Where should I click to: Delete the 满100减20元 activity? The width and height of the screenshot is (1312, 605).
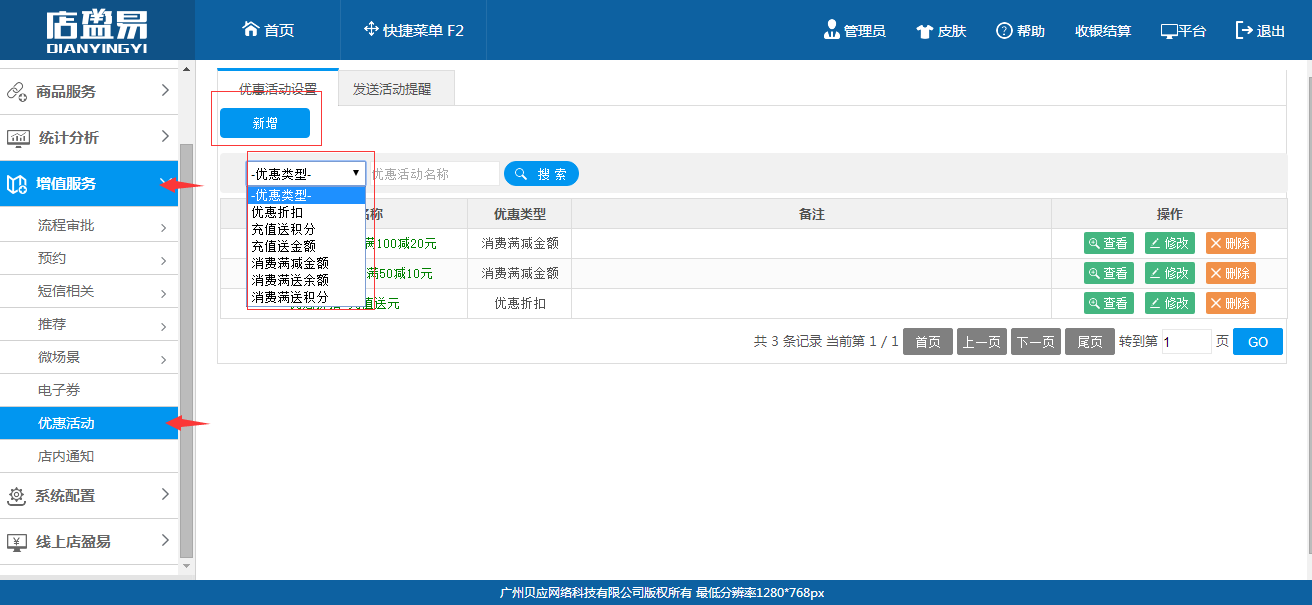pyautogui.click(x=1231, y=243)
